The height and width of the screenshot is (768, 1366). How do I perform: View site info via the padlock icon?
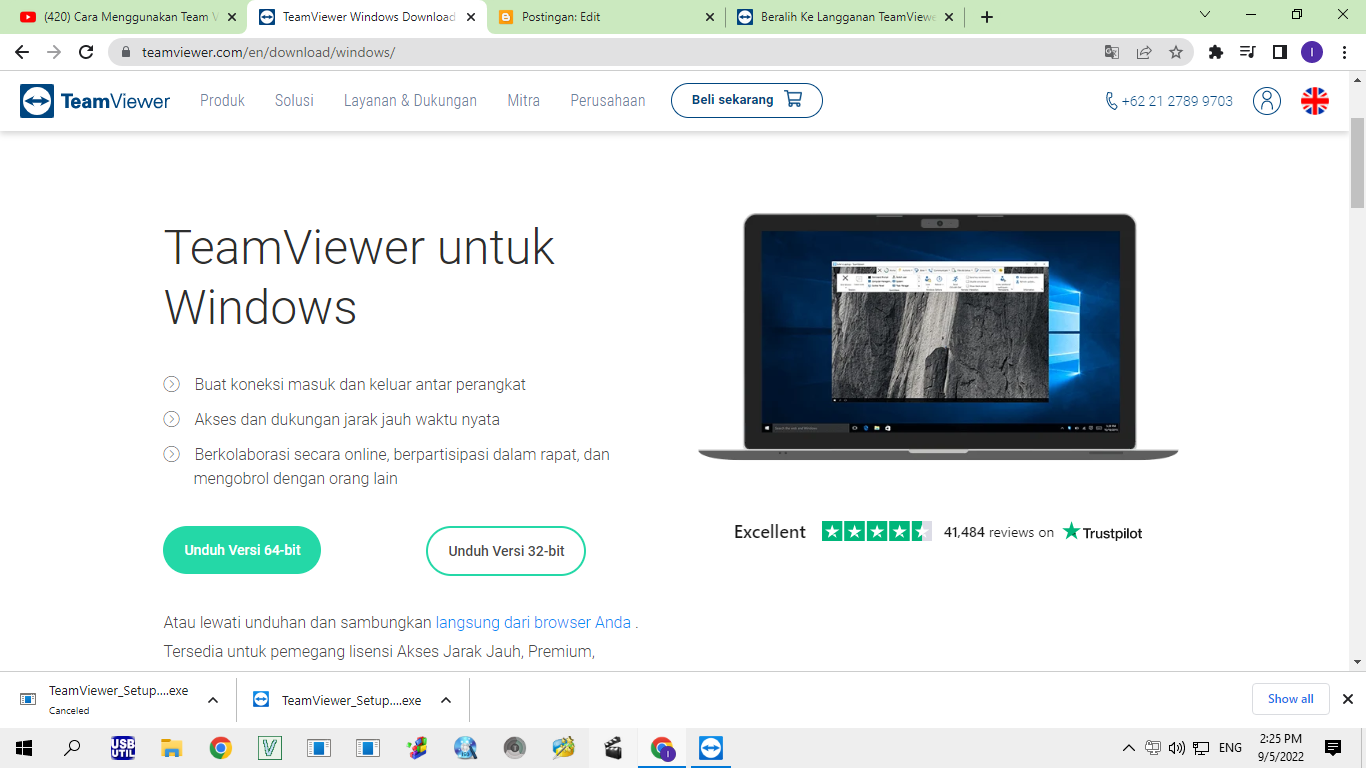click(126, 52)
